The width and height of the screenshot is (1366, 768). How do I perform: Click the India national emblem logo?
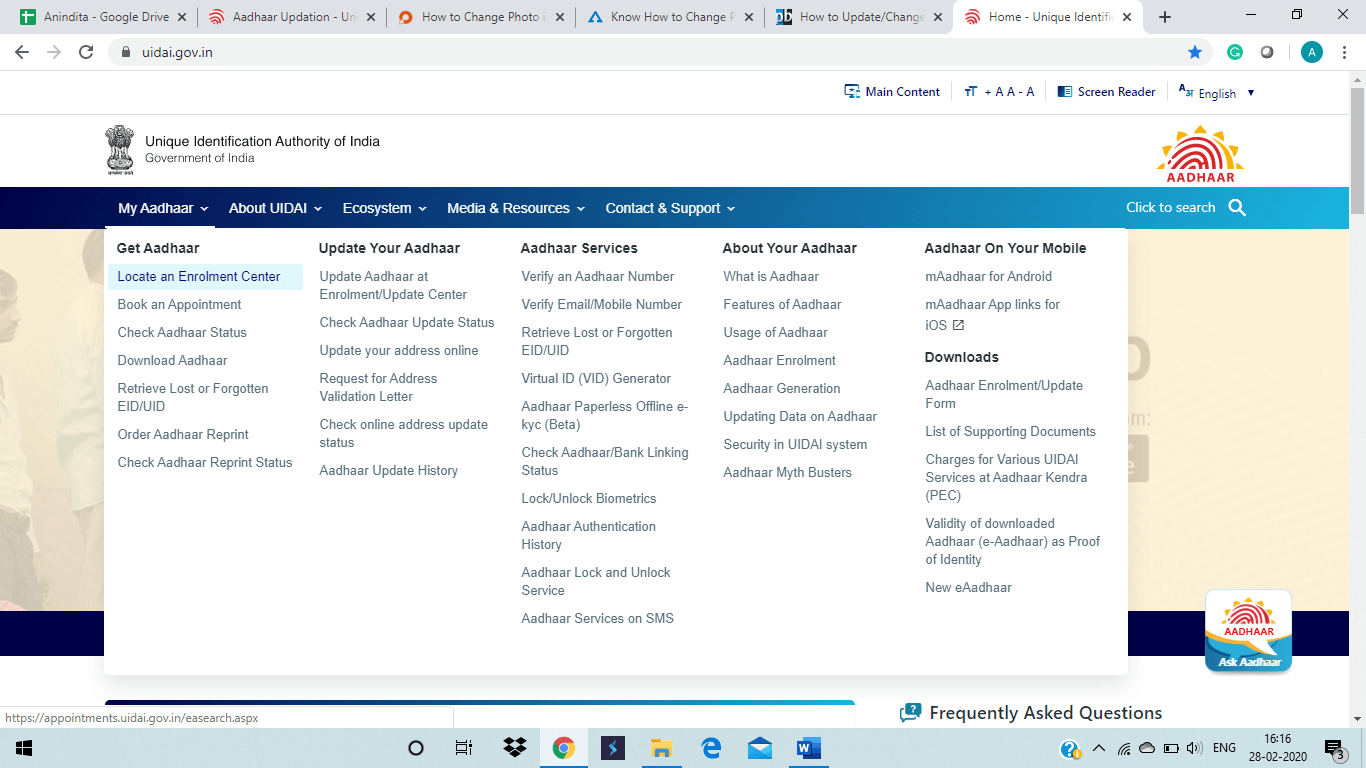[120, 150]
